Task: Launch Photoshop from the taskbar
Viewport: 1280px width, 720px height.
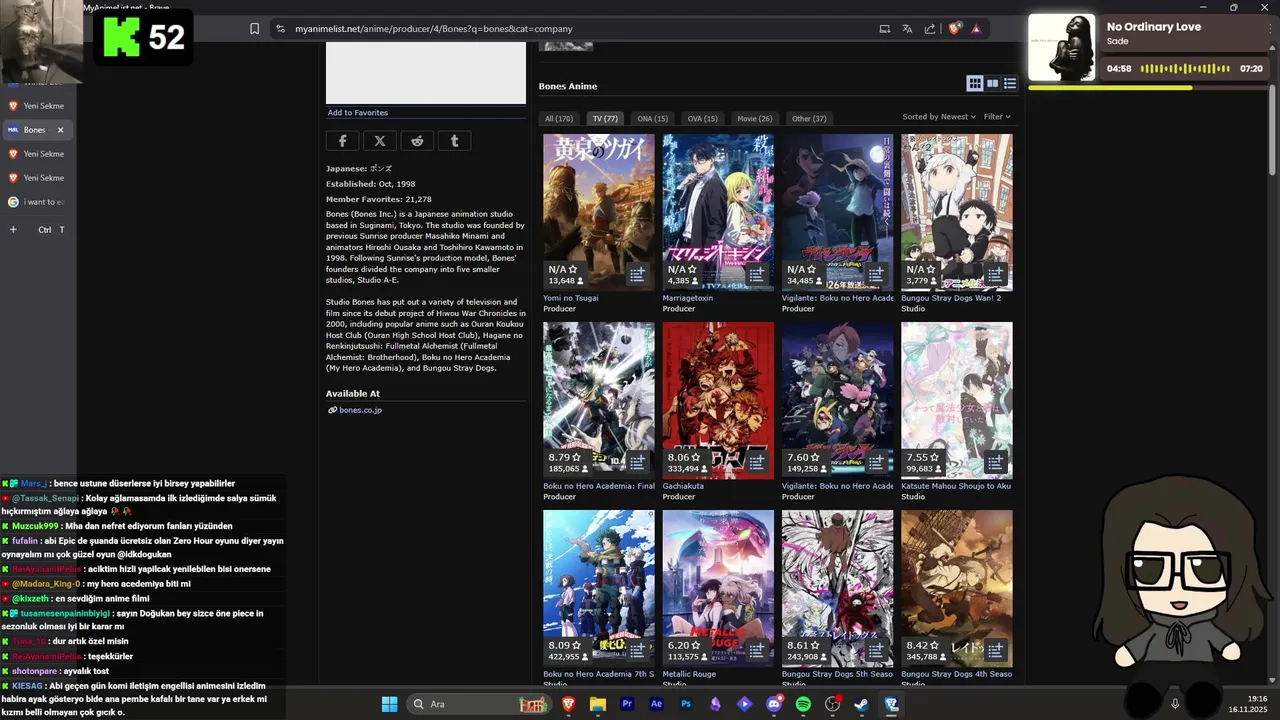Action: pyautogui.click(x=686, y=704)
